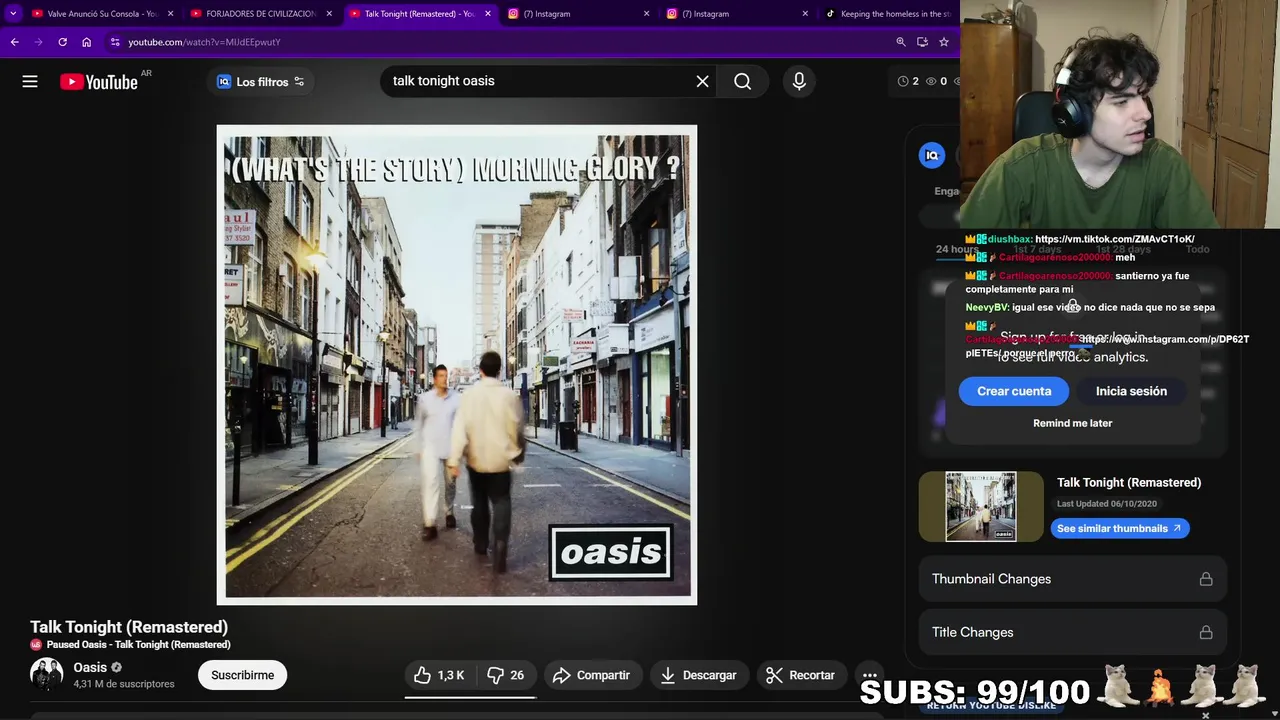
Task: Open the YouTube hamburger guide menu
Action: coord(30,82)
